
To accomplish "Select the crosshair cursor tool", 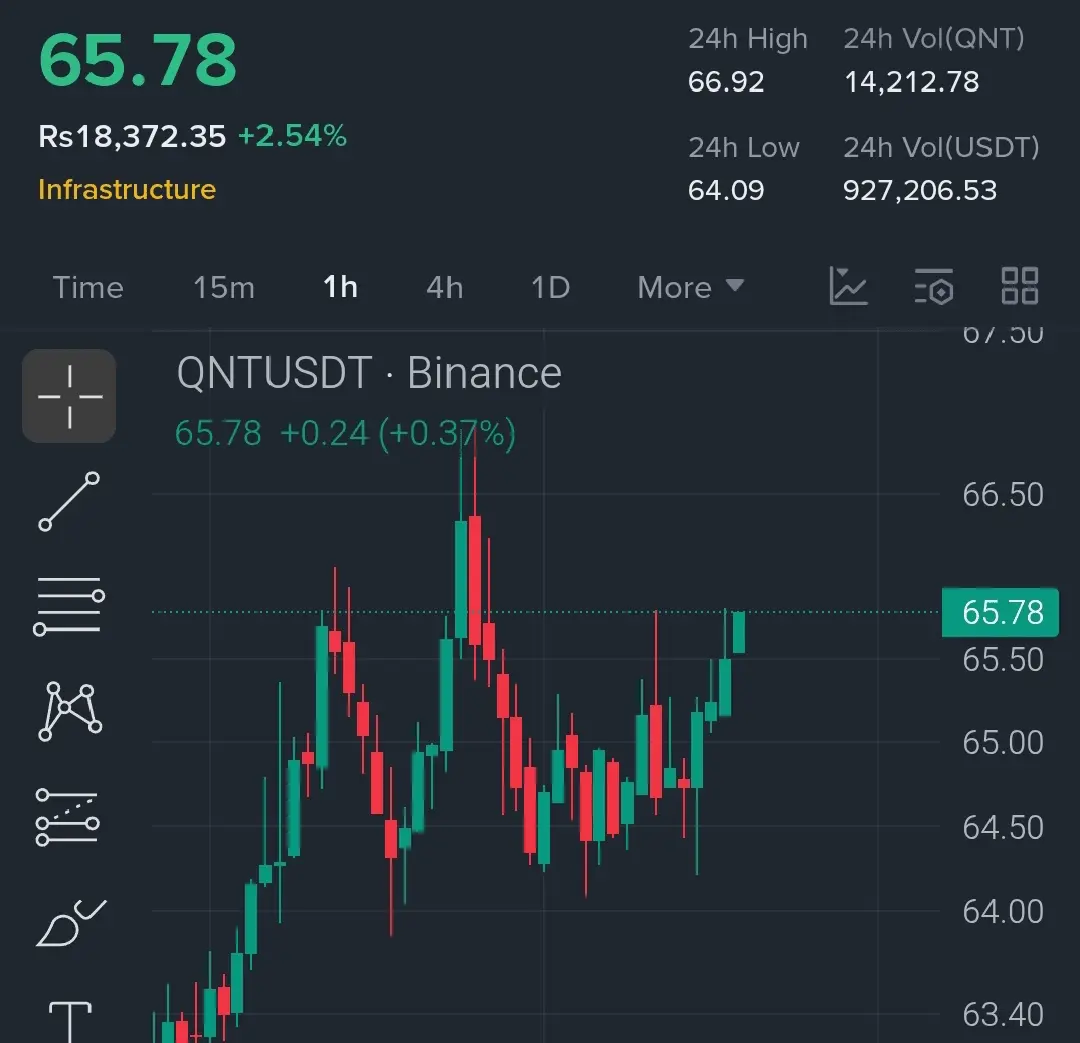I will [69, 396].
